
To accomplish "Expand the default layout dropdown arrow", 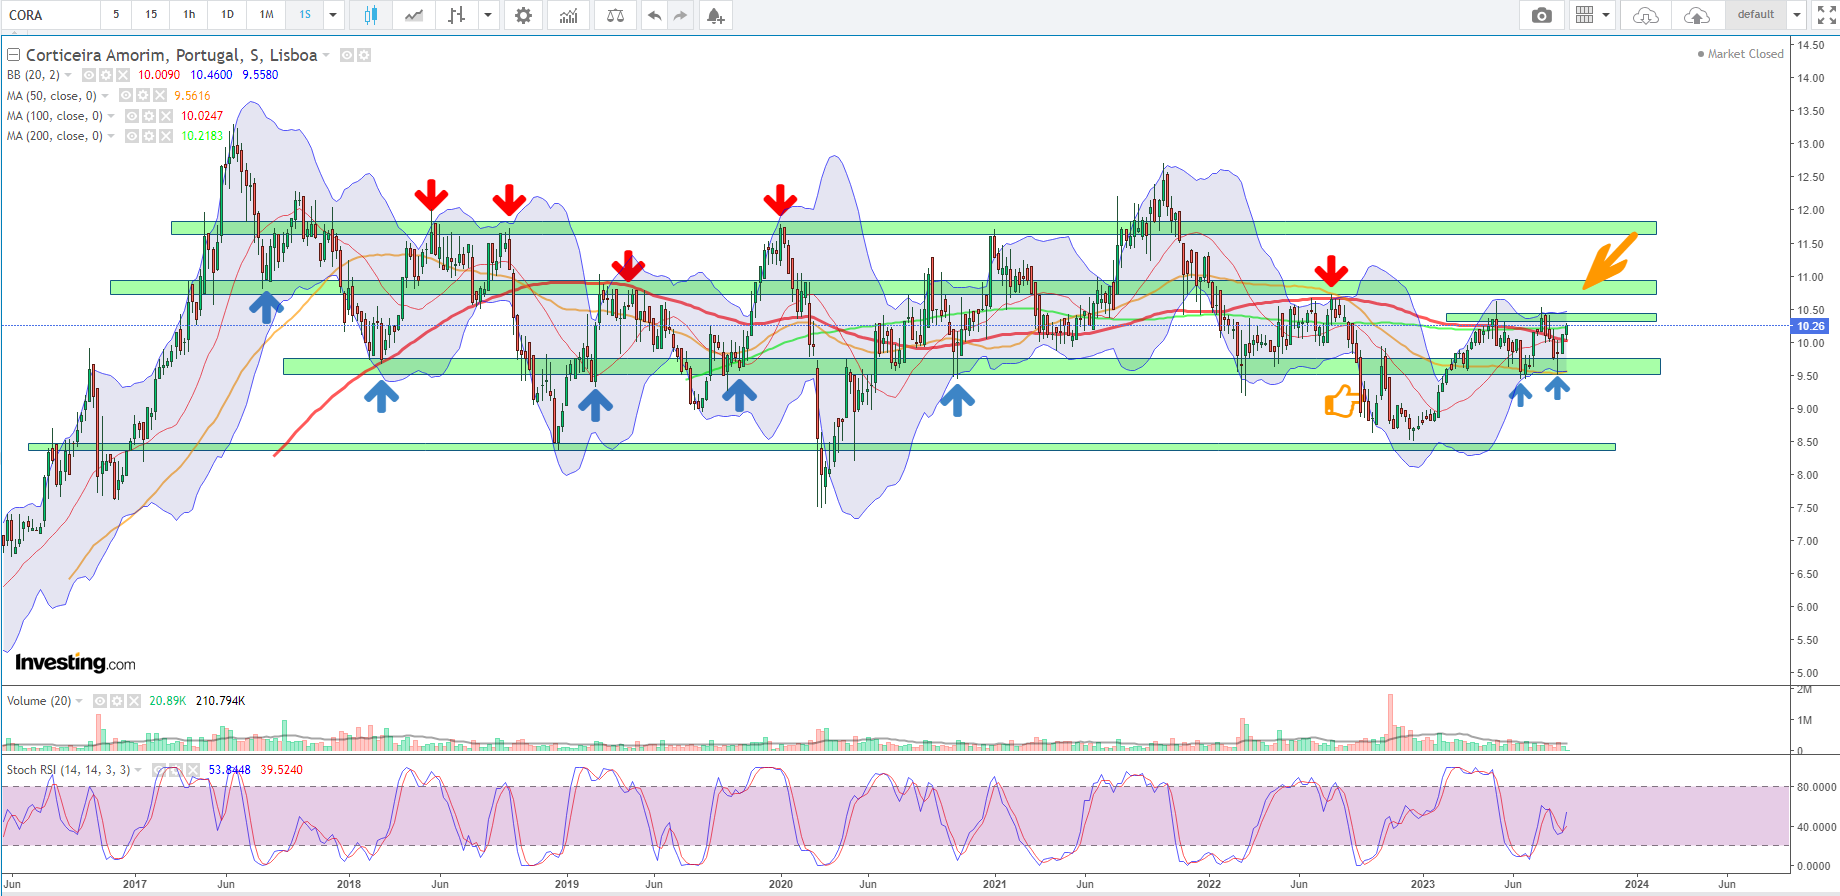I will pyautogui.click(x=1796, y=15).
